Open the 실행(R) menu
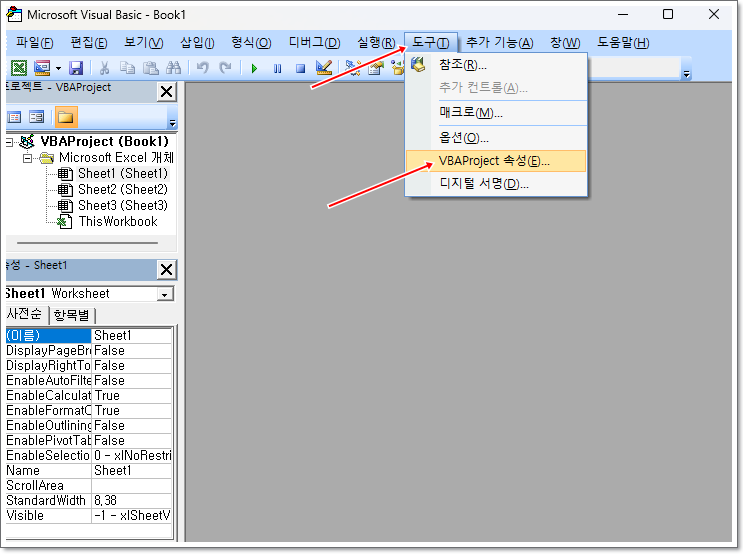This screenshot has width=744, height=554. [x=376, y=43]
